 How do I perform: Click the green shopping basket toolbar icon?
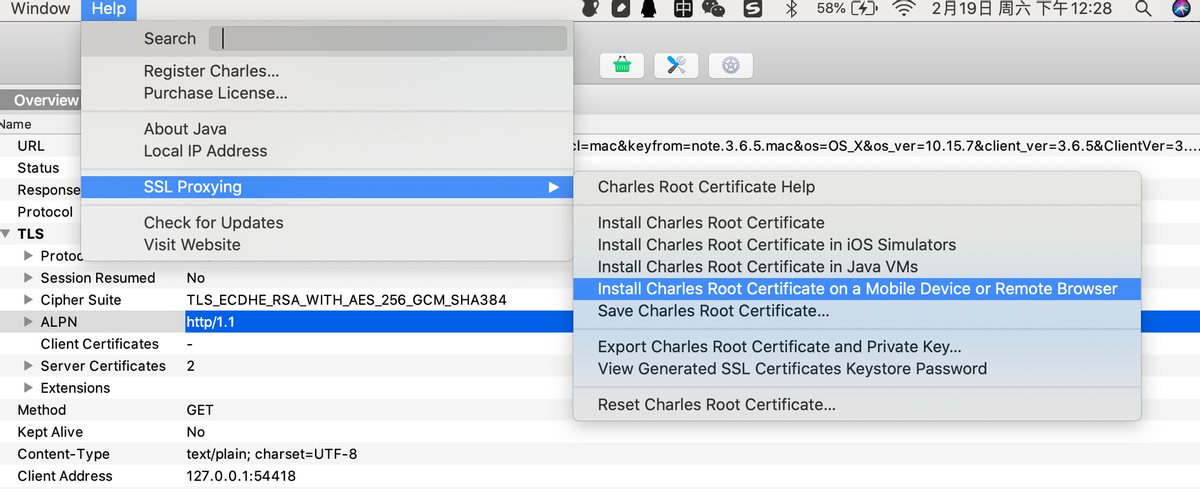622,65
